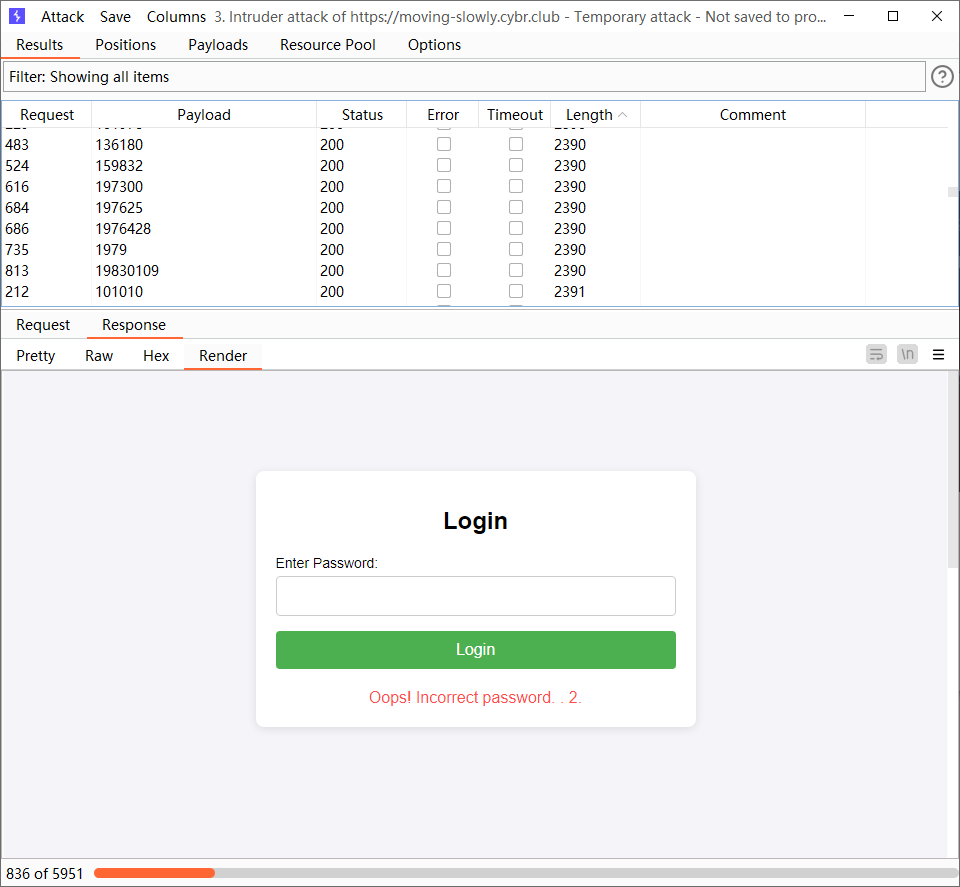Screen dimensions: 960x887
Task: Open response viewer hamburger menu
Action: pyautogui.click(x=938, y=354)
